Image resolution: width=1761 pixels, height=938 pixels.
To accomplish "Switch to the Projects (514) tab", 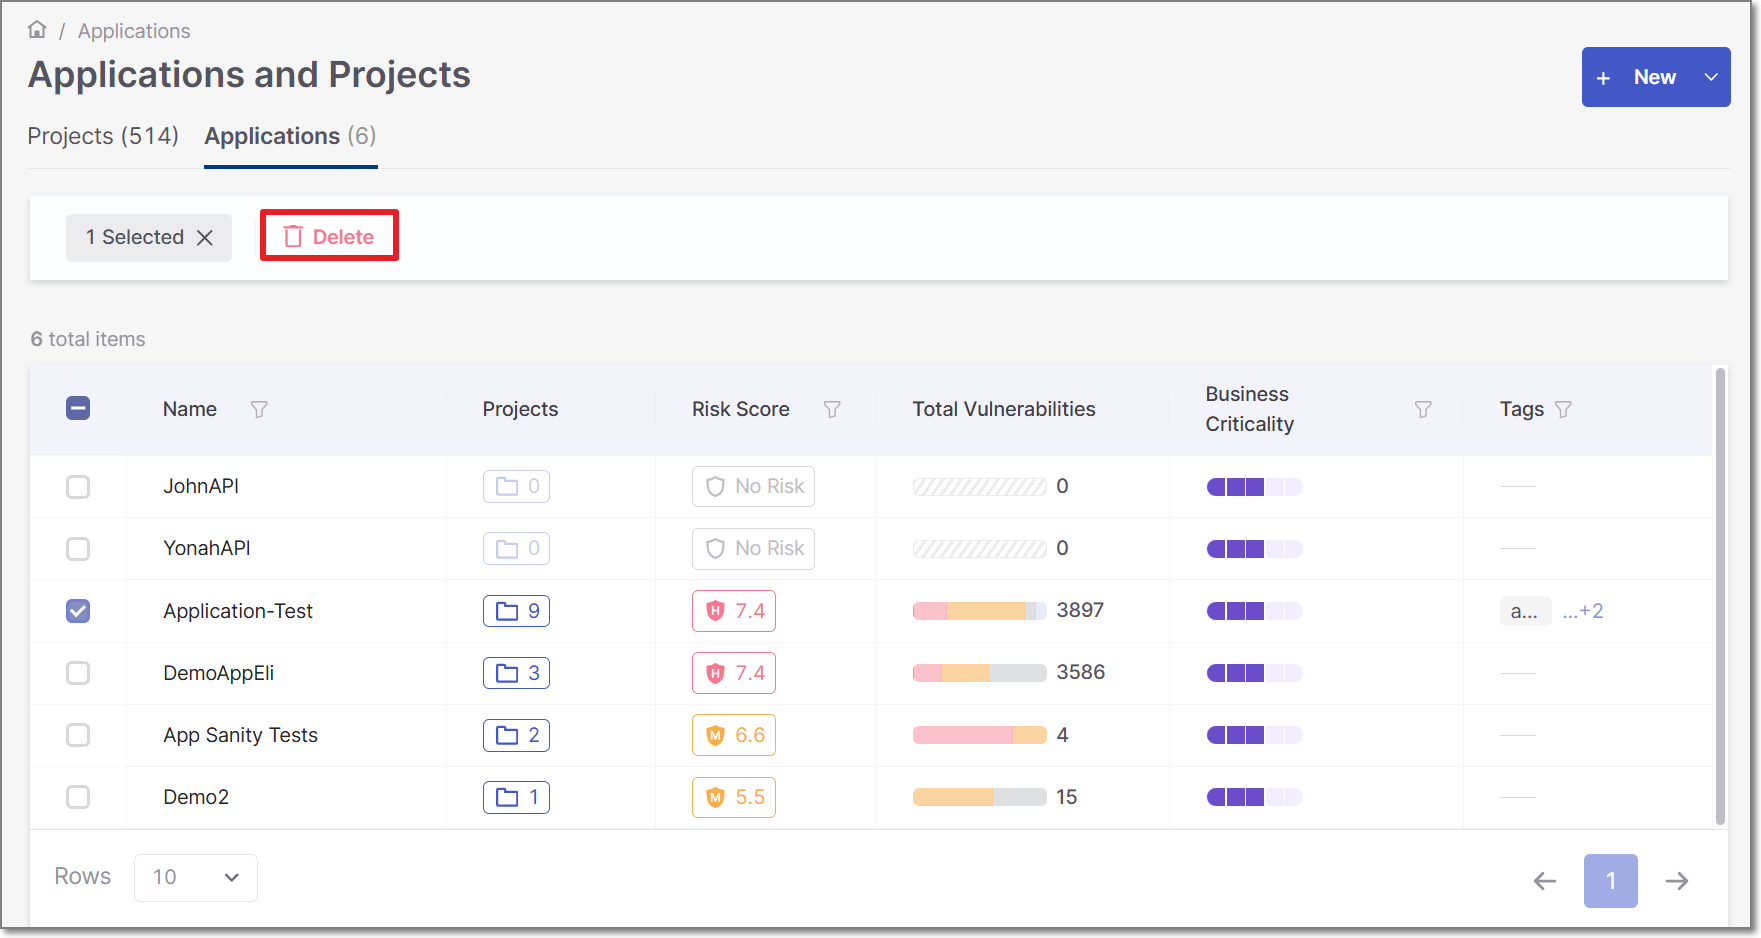I will point(103,136).
